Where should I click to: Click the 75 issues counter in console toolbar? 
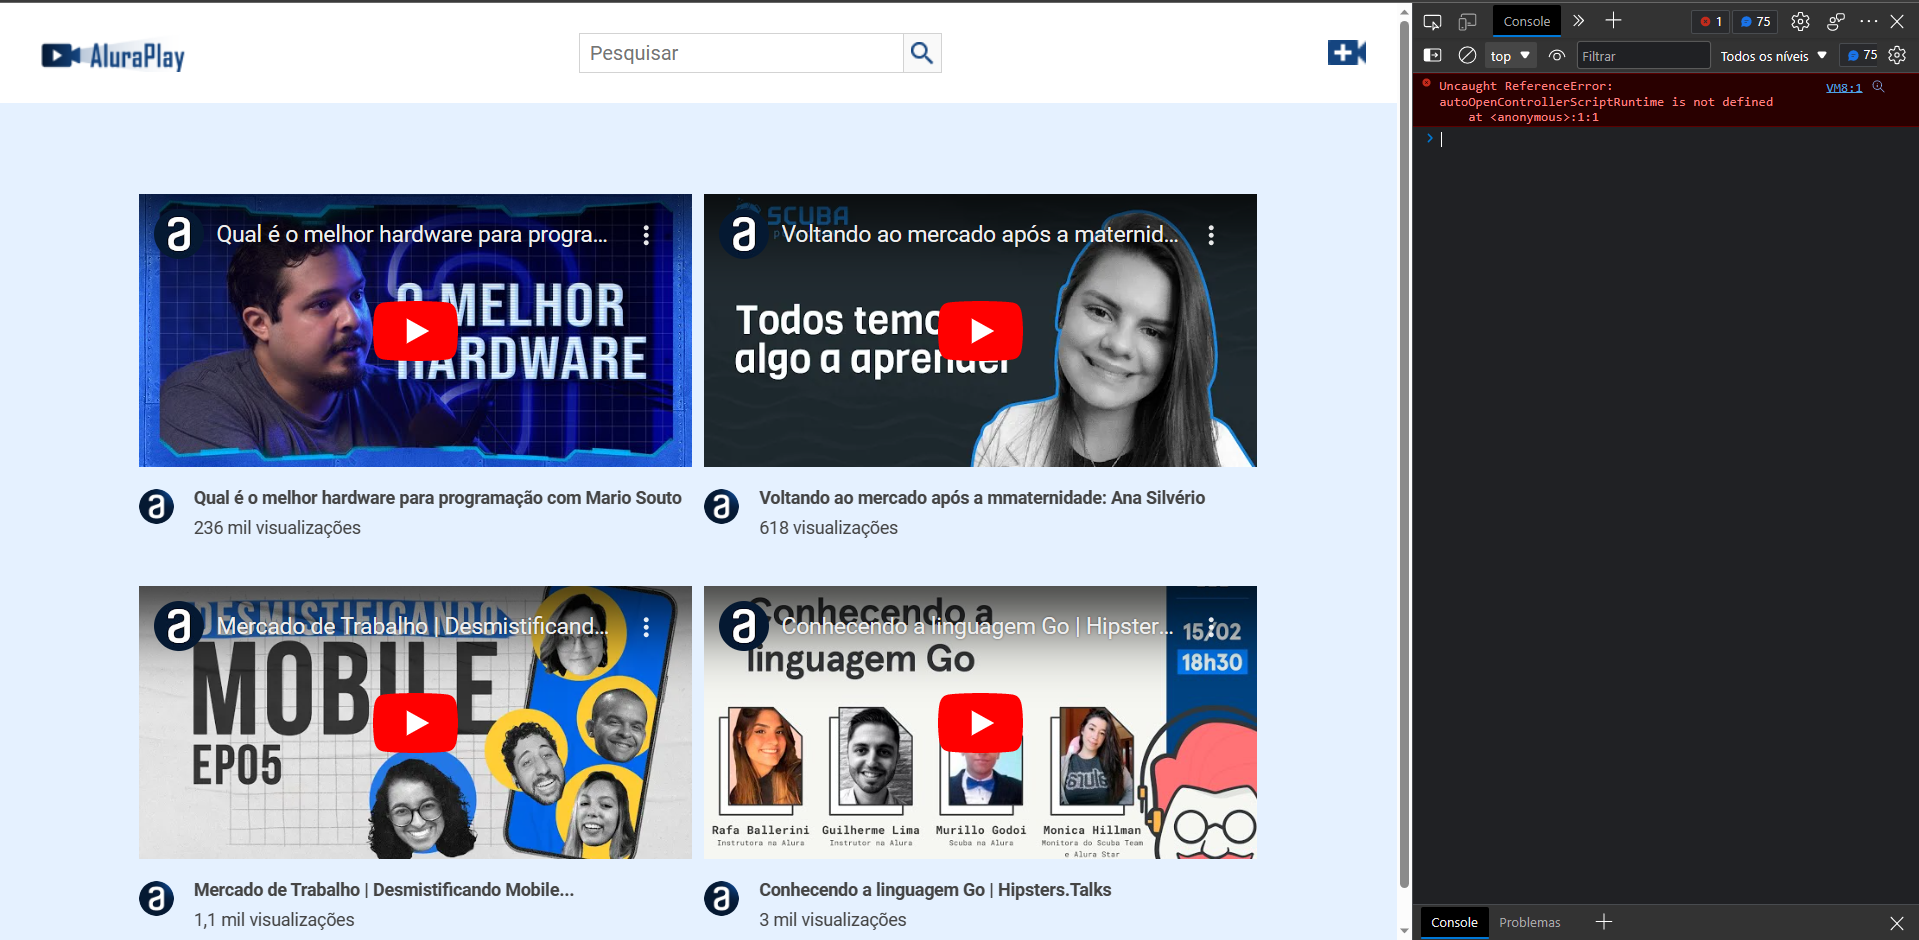[1862, 55]
